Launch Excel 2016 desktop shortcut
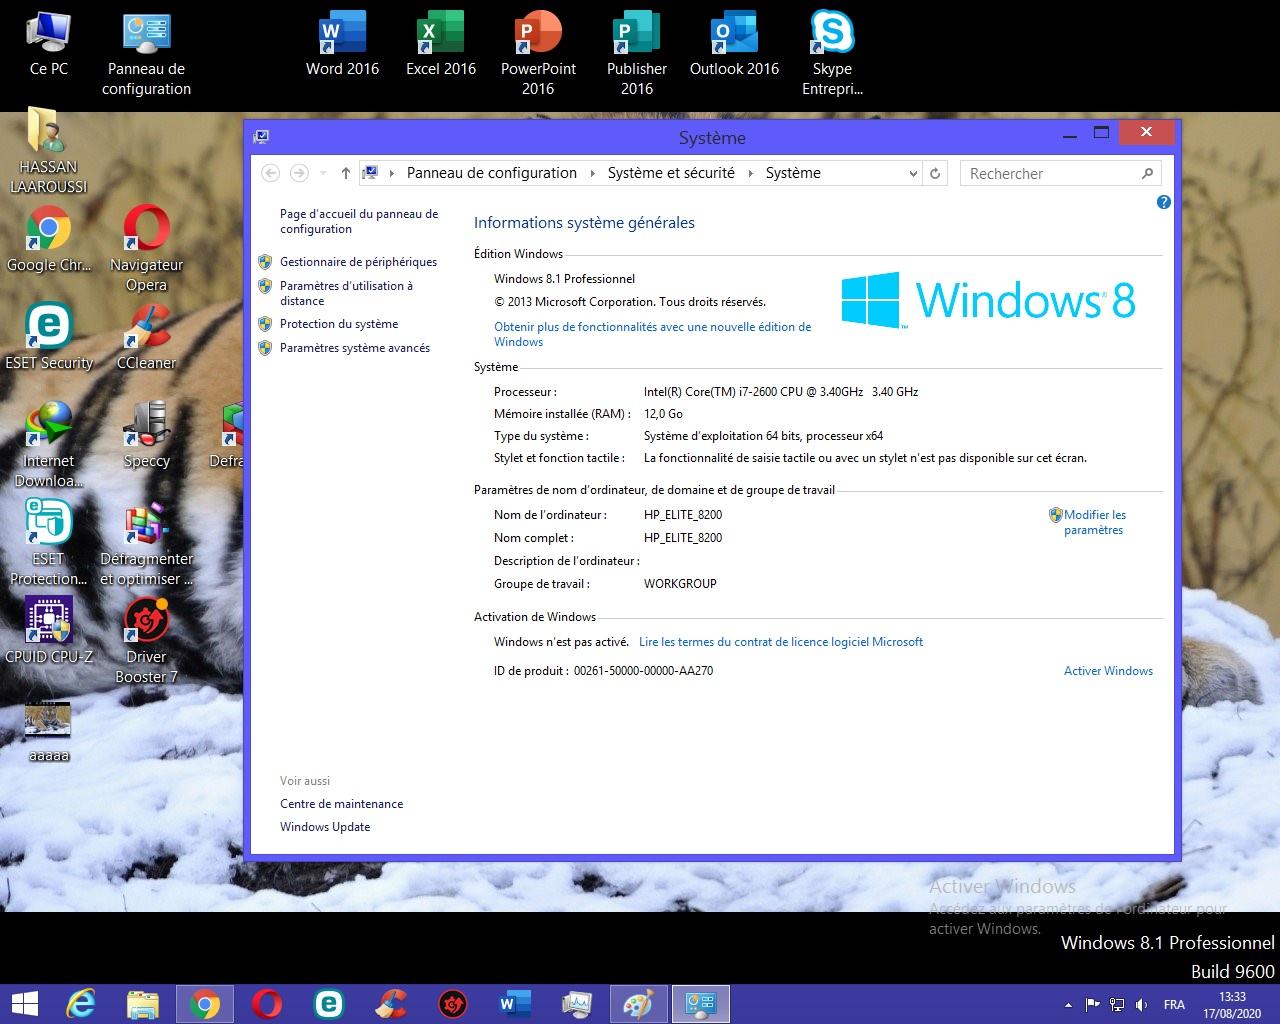Image resolution: width=1280 pixels, height=1024 pixels. tap(440, 43)
